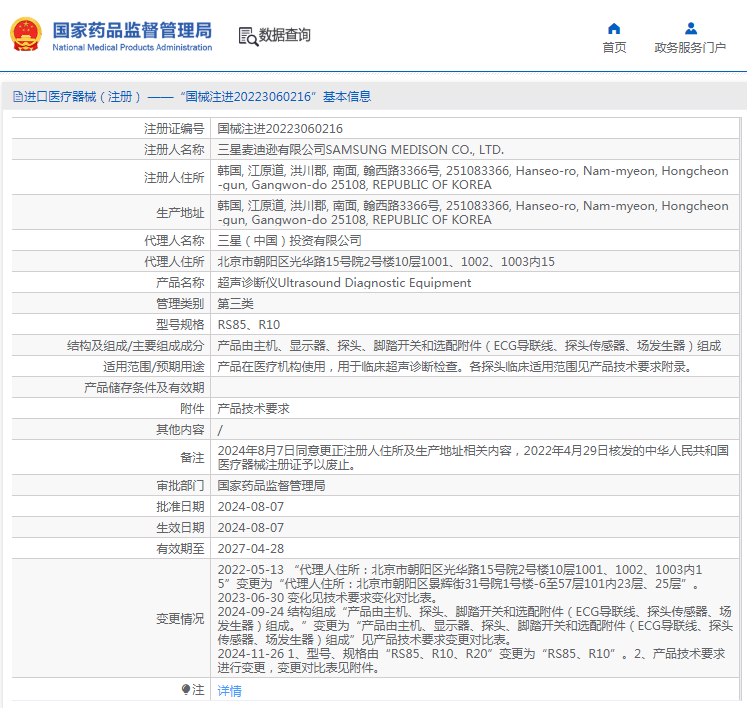Click the 适用范围/预期用途 description value

pyautogui.click(x=455, y=366)
